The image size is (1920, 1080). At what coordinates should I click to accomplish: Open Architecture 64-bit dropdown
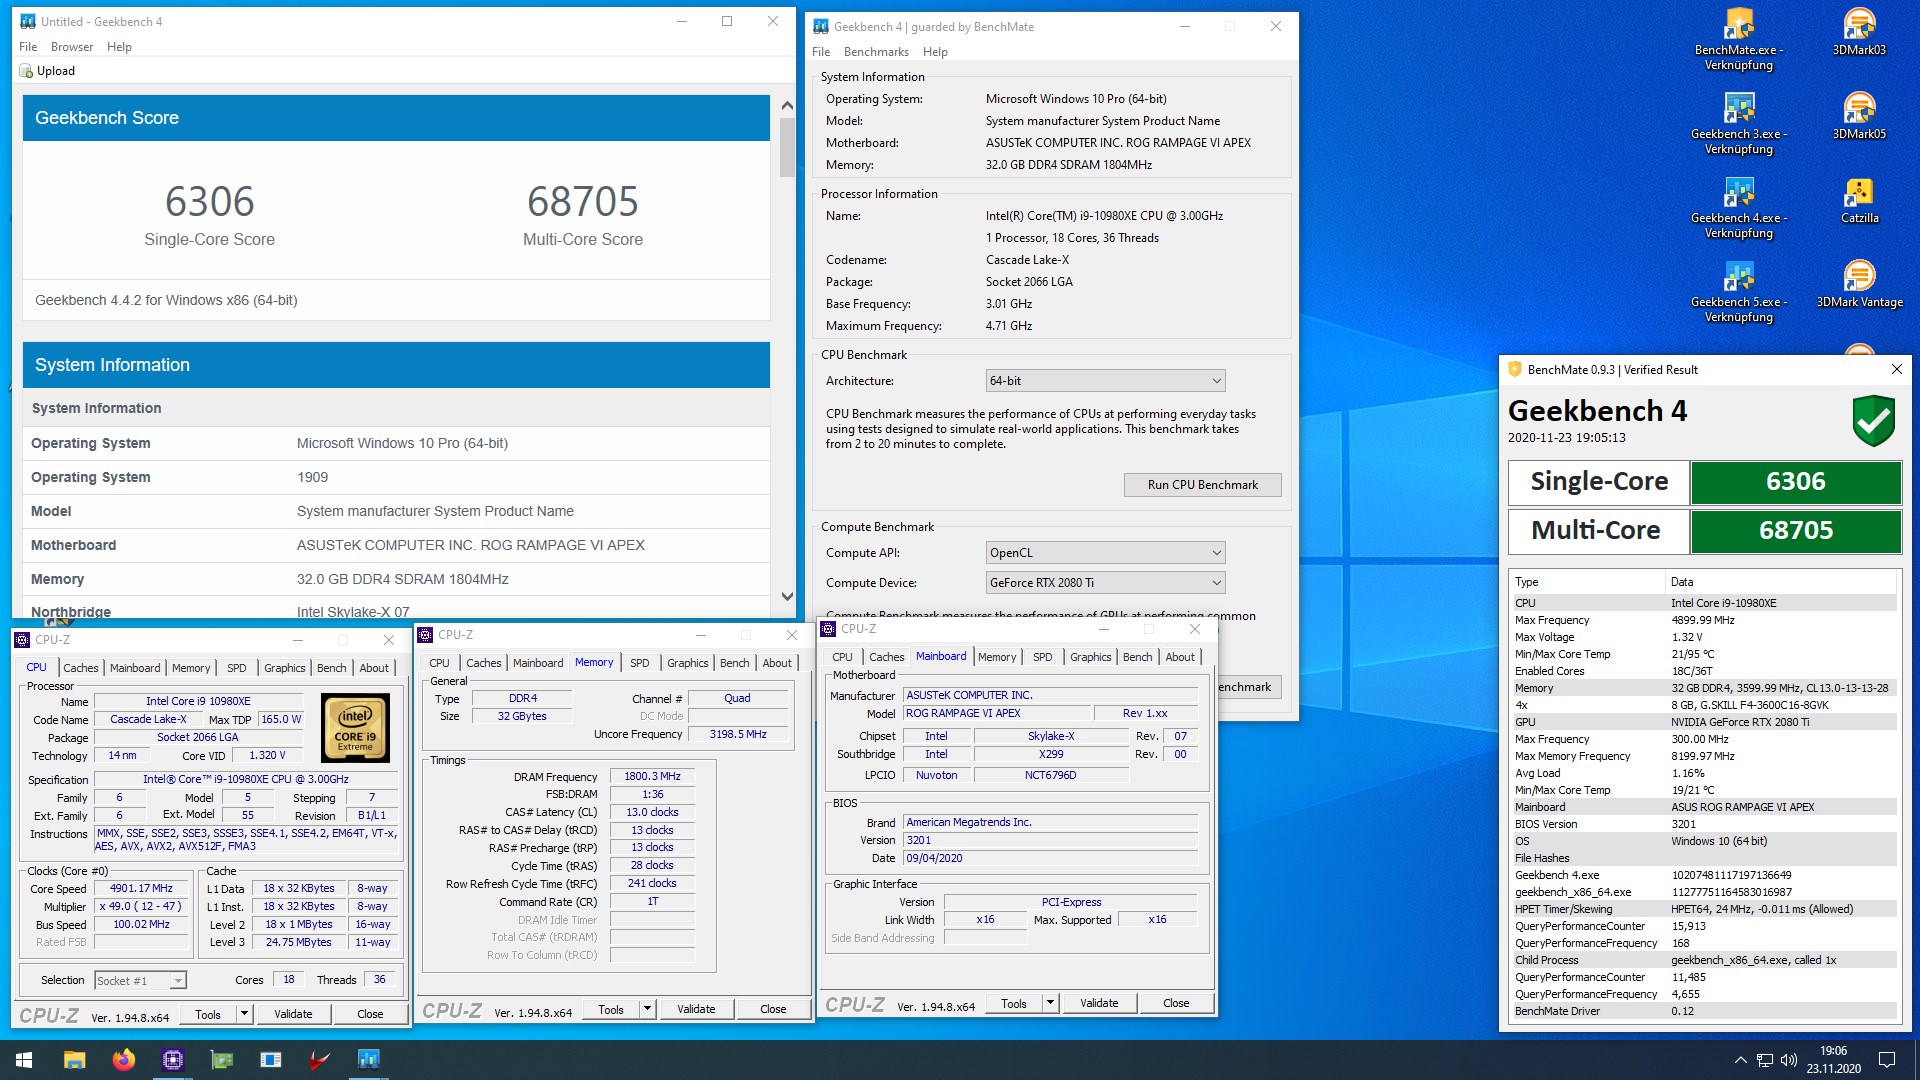pyautogui.click(x=1105, y=381)
